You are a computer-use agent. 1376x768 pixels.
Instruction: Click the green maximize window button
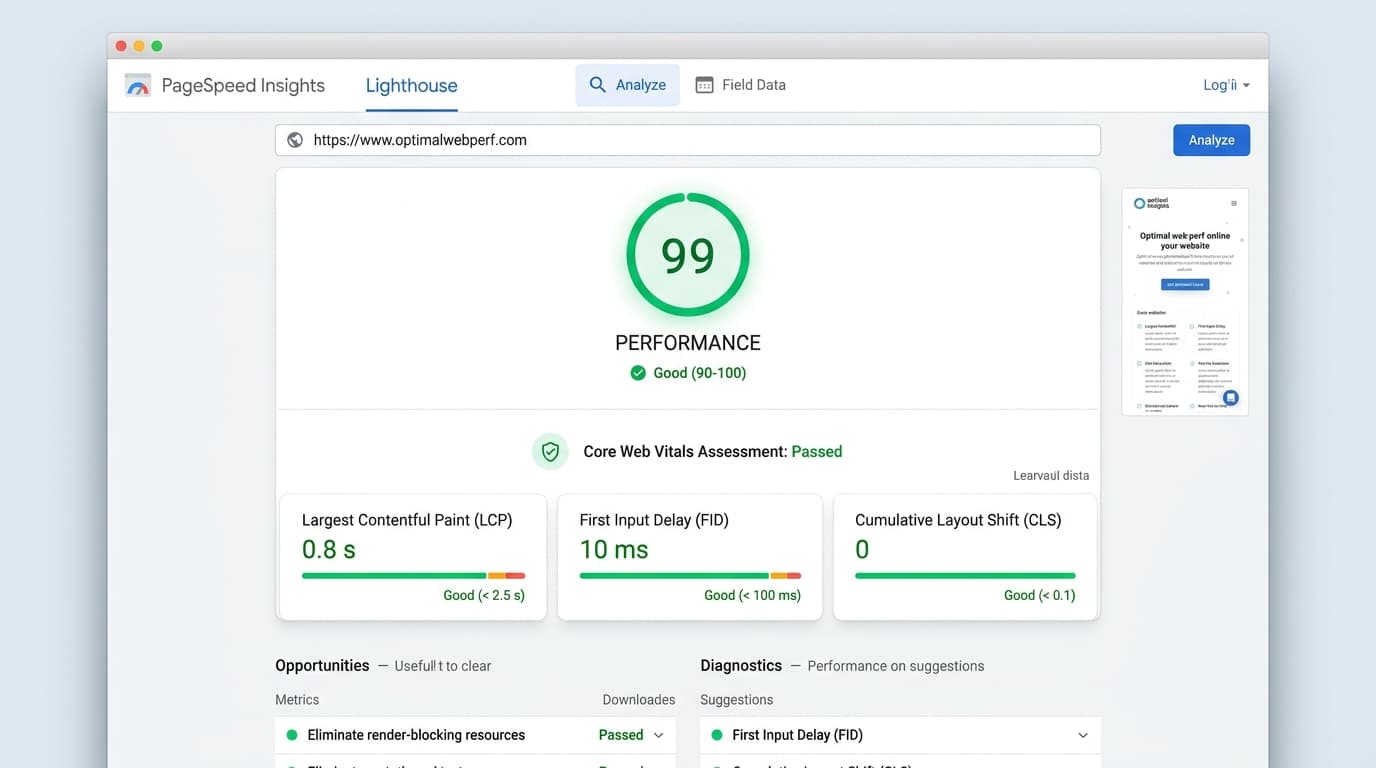(157, 46)
